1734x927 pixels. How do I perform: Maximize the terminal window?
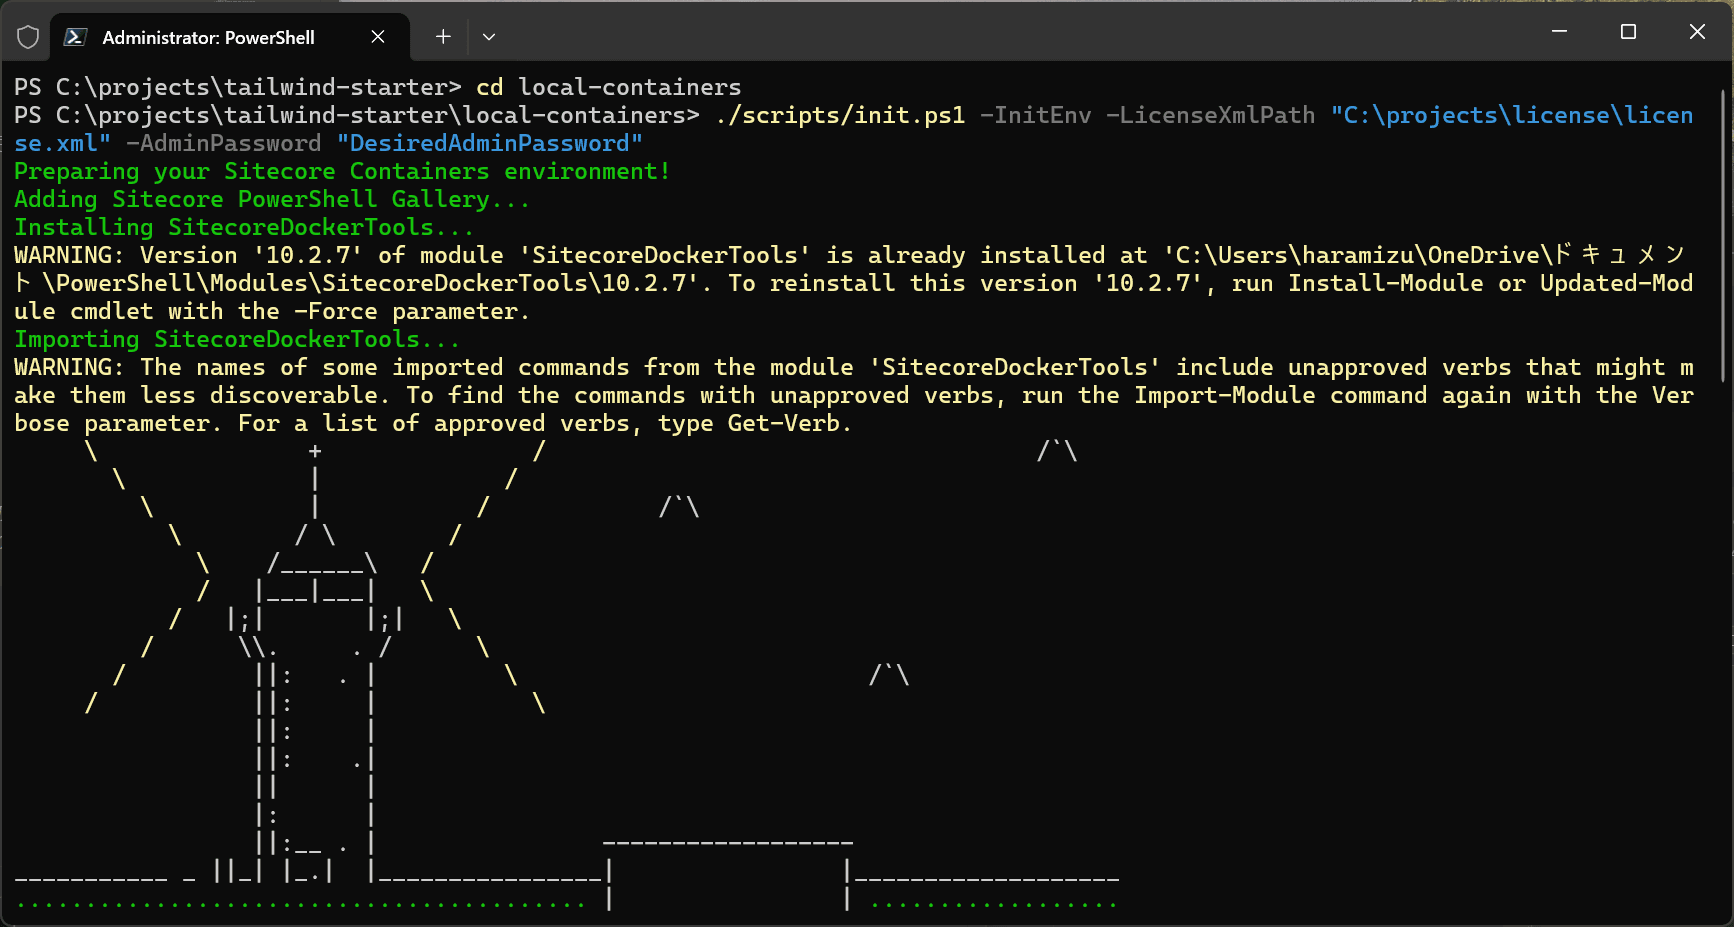pos(1628,32)
